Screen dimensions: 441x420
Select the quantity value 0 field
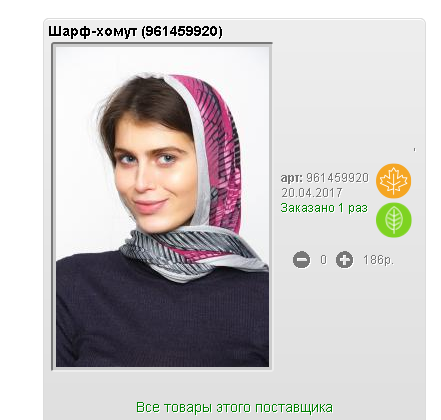coord(323,260)
